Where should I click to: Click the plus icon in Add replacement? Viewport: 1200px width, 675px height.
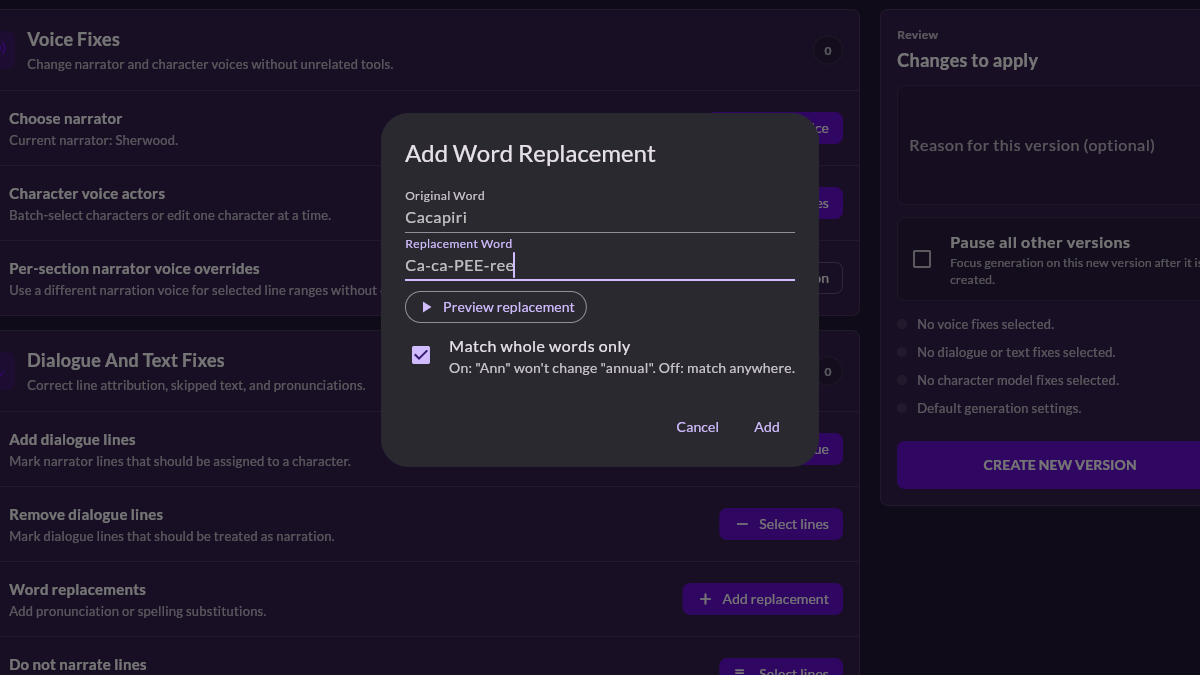pyautogui.click(x=705, y=599)
